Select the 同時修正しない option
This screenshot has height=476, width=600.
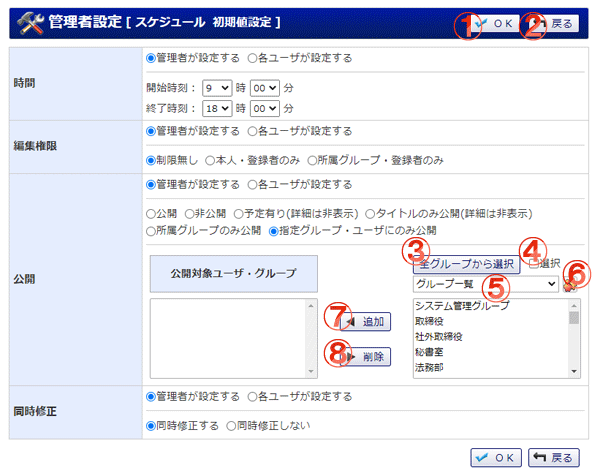tap(231, 426)
